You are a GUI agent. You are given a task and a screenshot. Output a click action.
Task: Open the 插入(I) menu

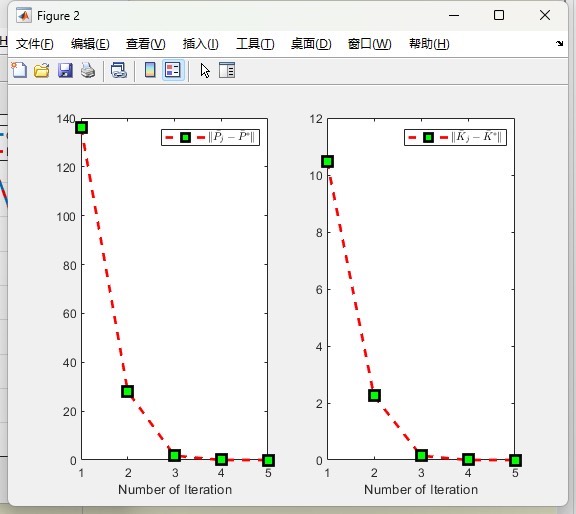pyautogui.click(x=201, y=44)
